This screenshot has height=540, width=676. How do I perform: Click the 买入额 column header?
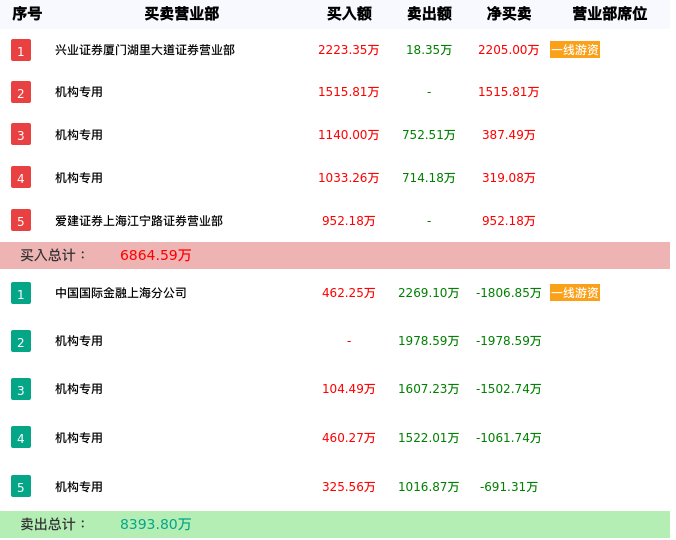click(x=349, y=14)
